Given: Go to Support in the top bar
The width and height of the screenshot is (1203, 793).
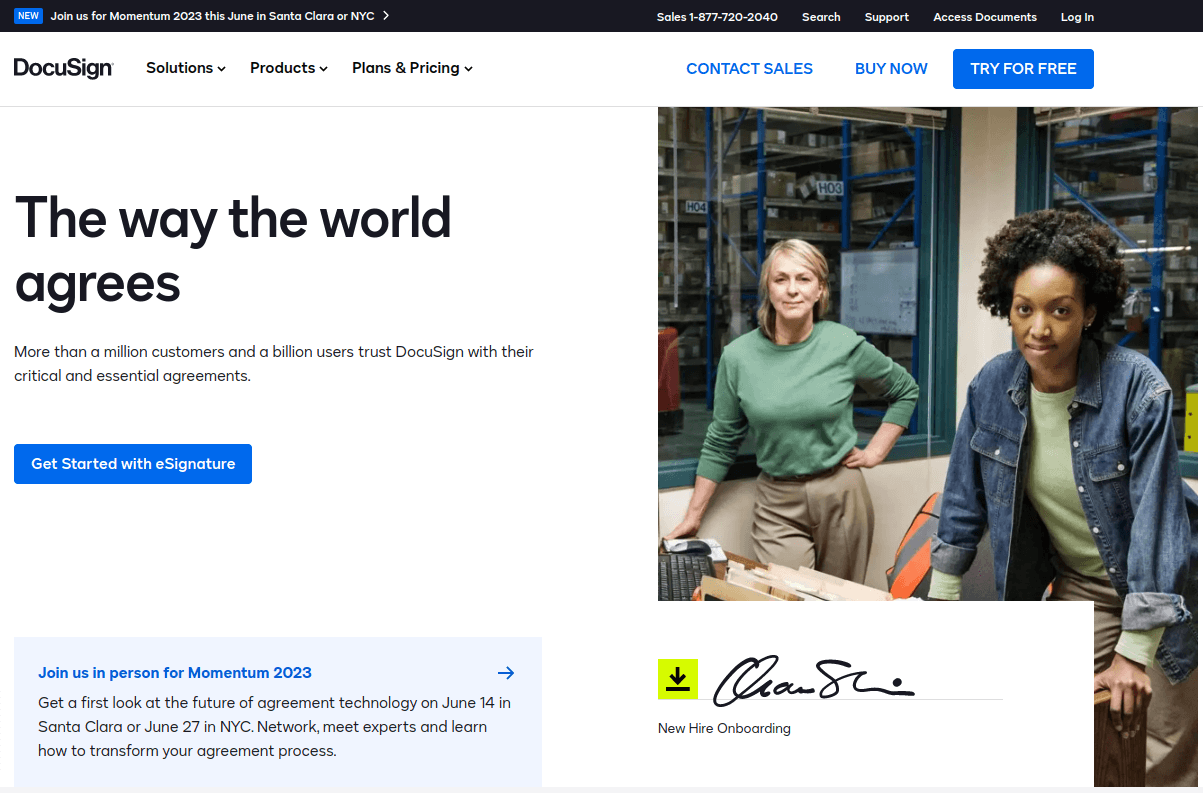Looking at the screenshot, I should click(887, 17).
